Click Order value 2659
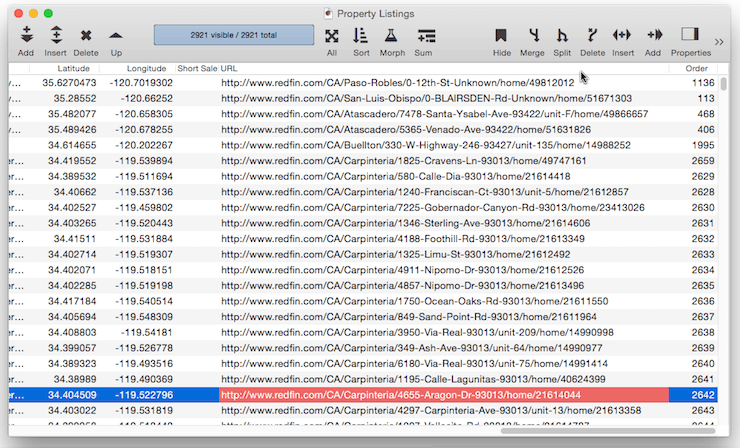The width and height of the screenshot is (740, 448). tap(703, 161)
